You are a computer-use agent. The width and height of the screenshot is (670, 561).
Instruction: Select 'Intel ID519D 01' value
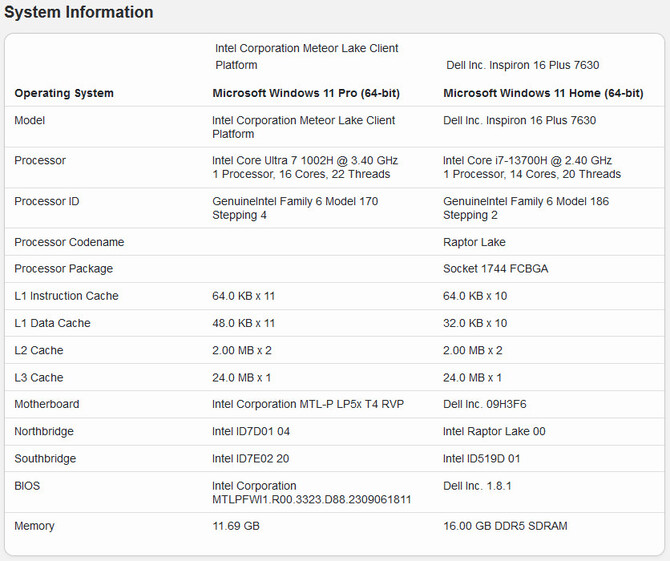click(482, 459)
